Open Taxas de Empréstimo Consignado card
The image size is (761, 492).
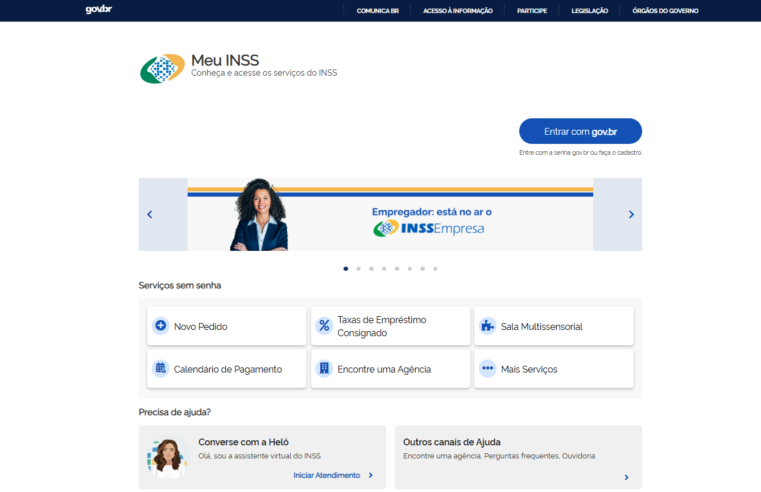390,326
